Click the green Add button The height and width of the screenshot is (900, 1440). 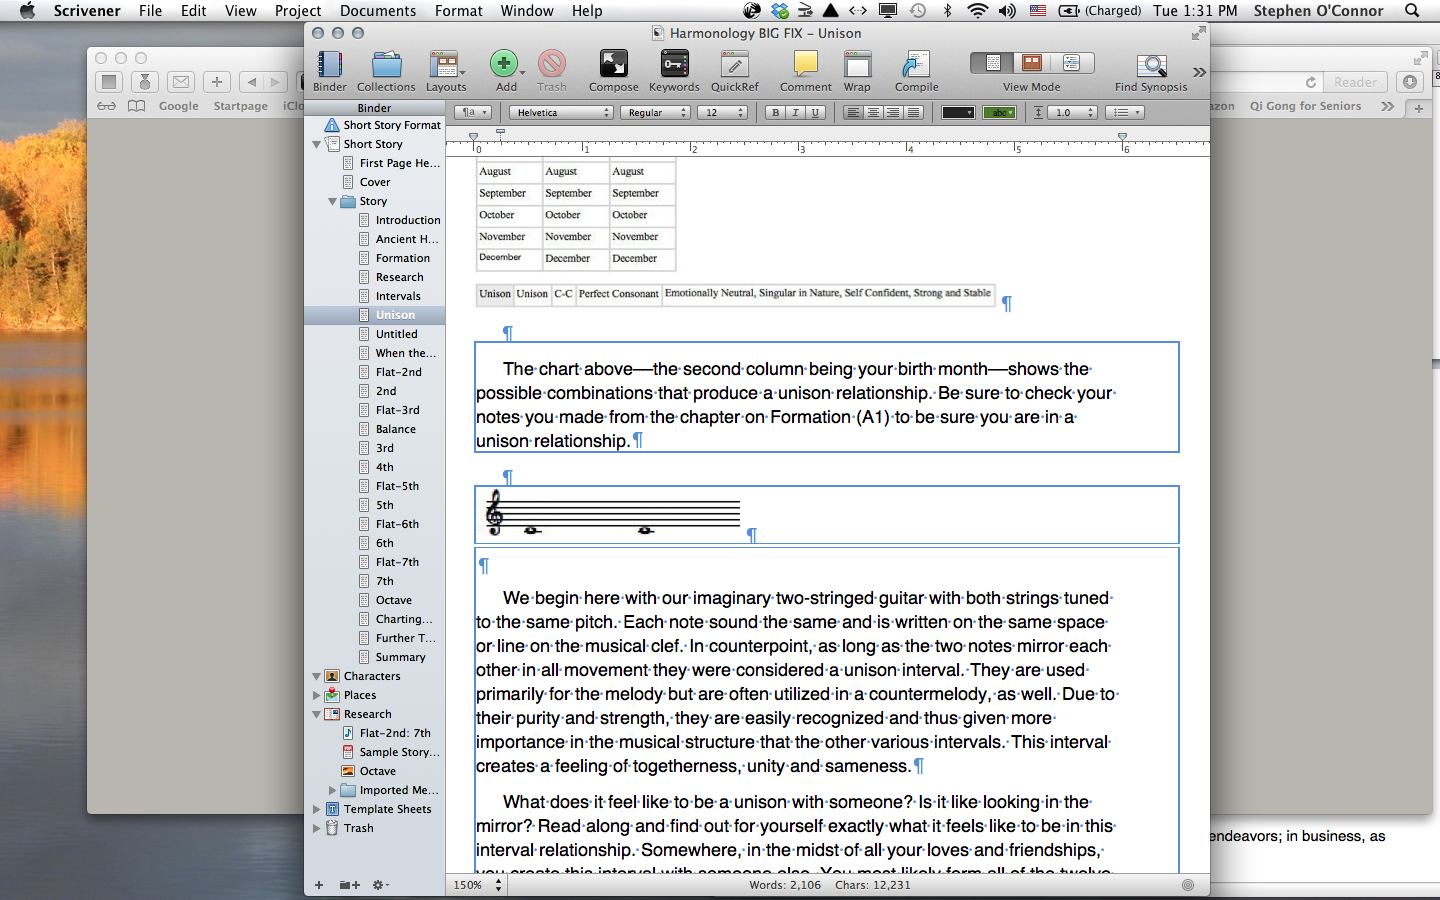pyautogui.click(x=505, y=64)
